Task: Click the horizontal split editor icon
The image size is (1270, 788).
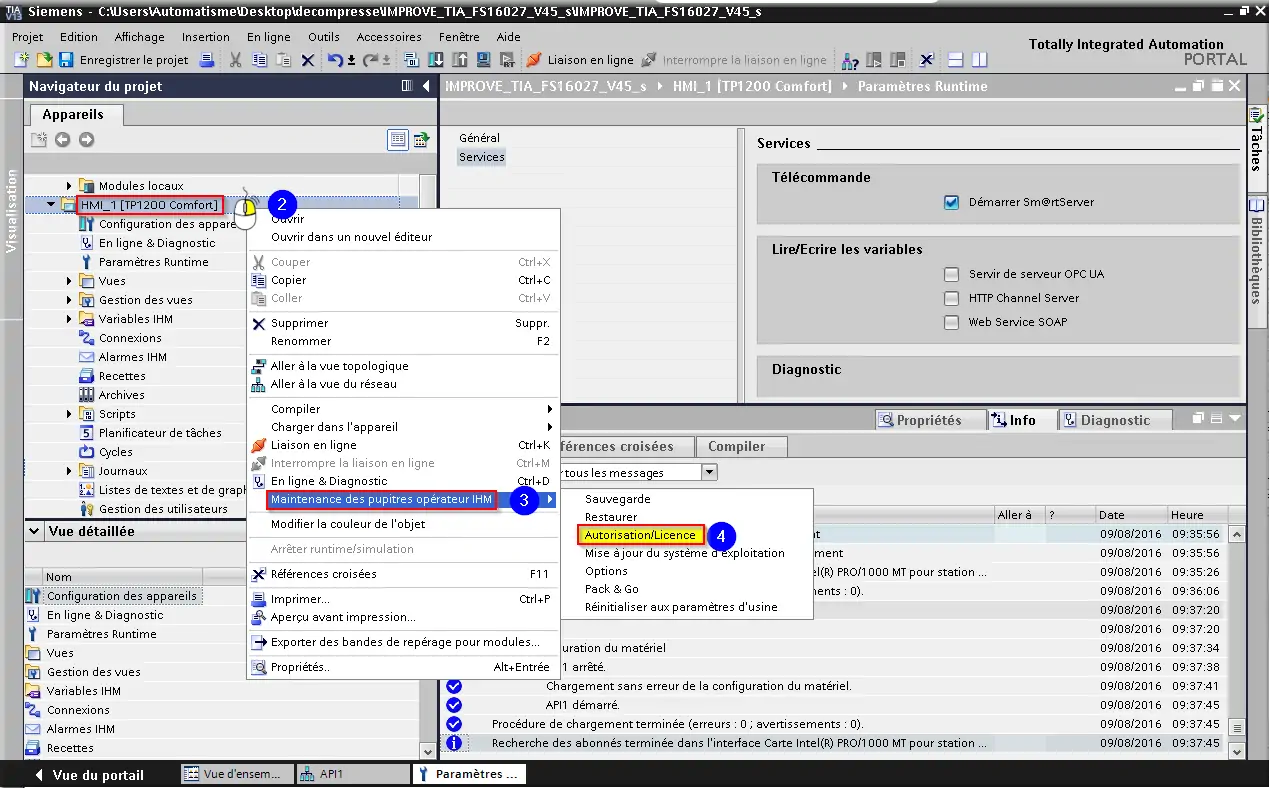Action: click(x=956, y=60)
